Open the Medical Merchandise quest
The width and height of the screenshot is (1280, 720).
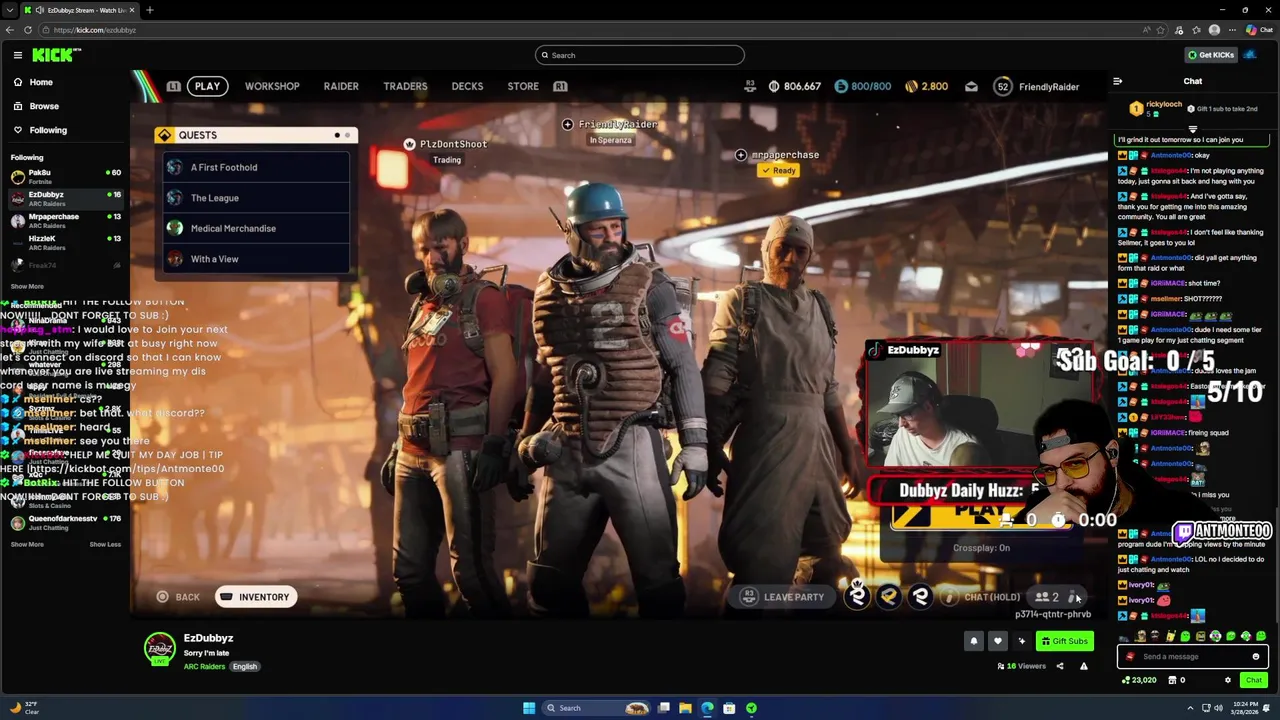coord(256,228)
